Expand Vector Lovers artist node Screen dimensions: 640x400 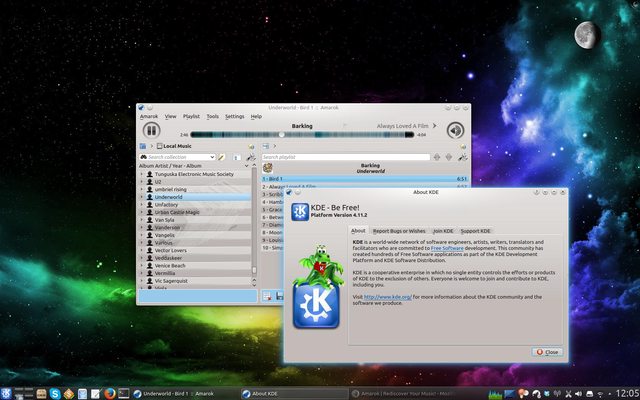142,250
